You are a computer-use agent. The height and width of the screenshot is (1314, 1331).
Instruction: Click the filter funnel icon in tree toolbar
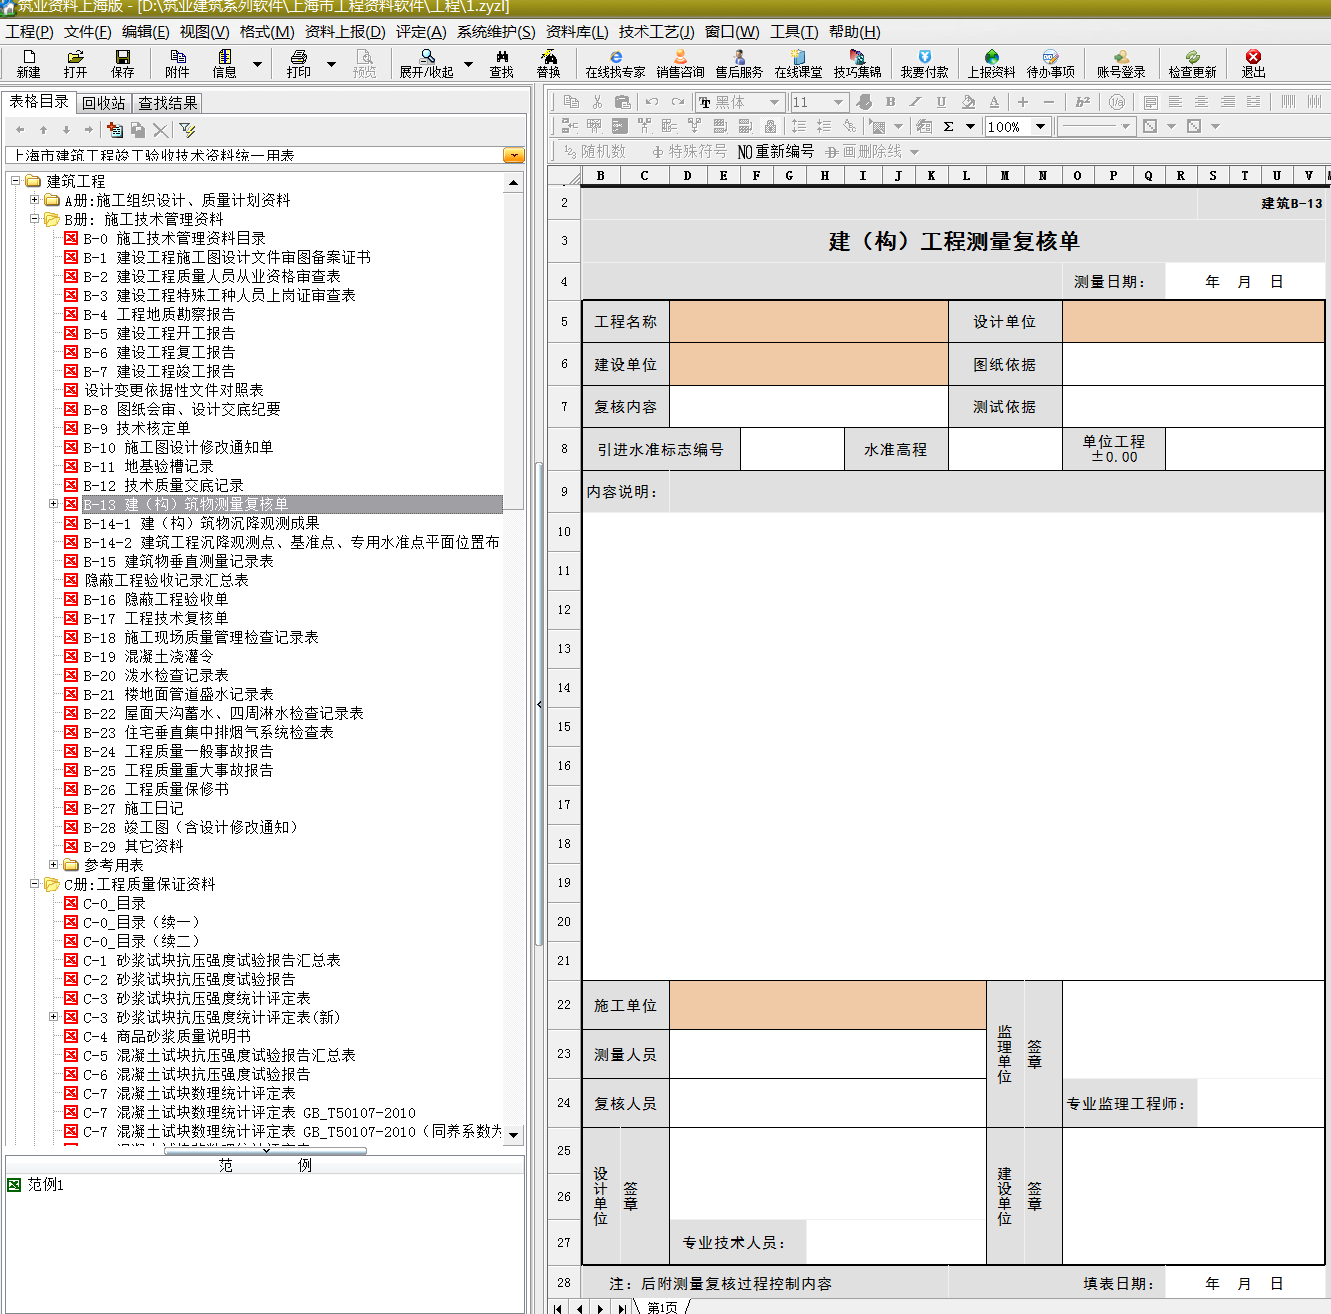point(187,130)
